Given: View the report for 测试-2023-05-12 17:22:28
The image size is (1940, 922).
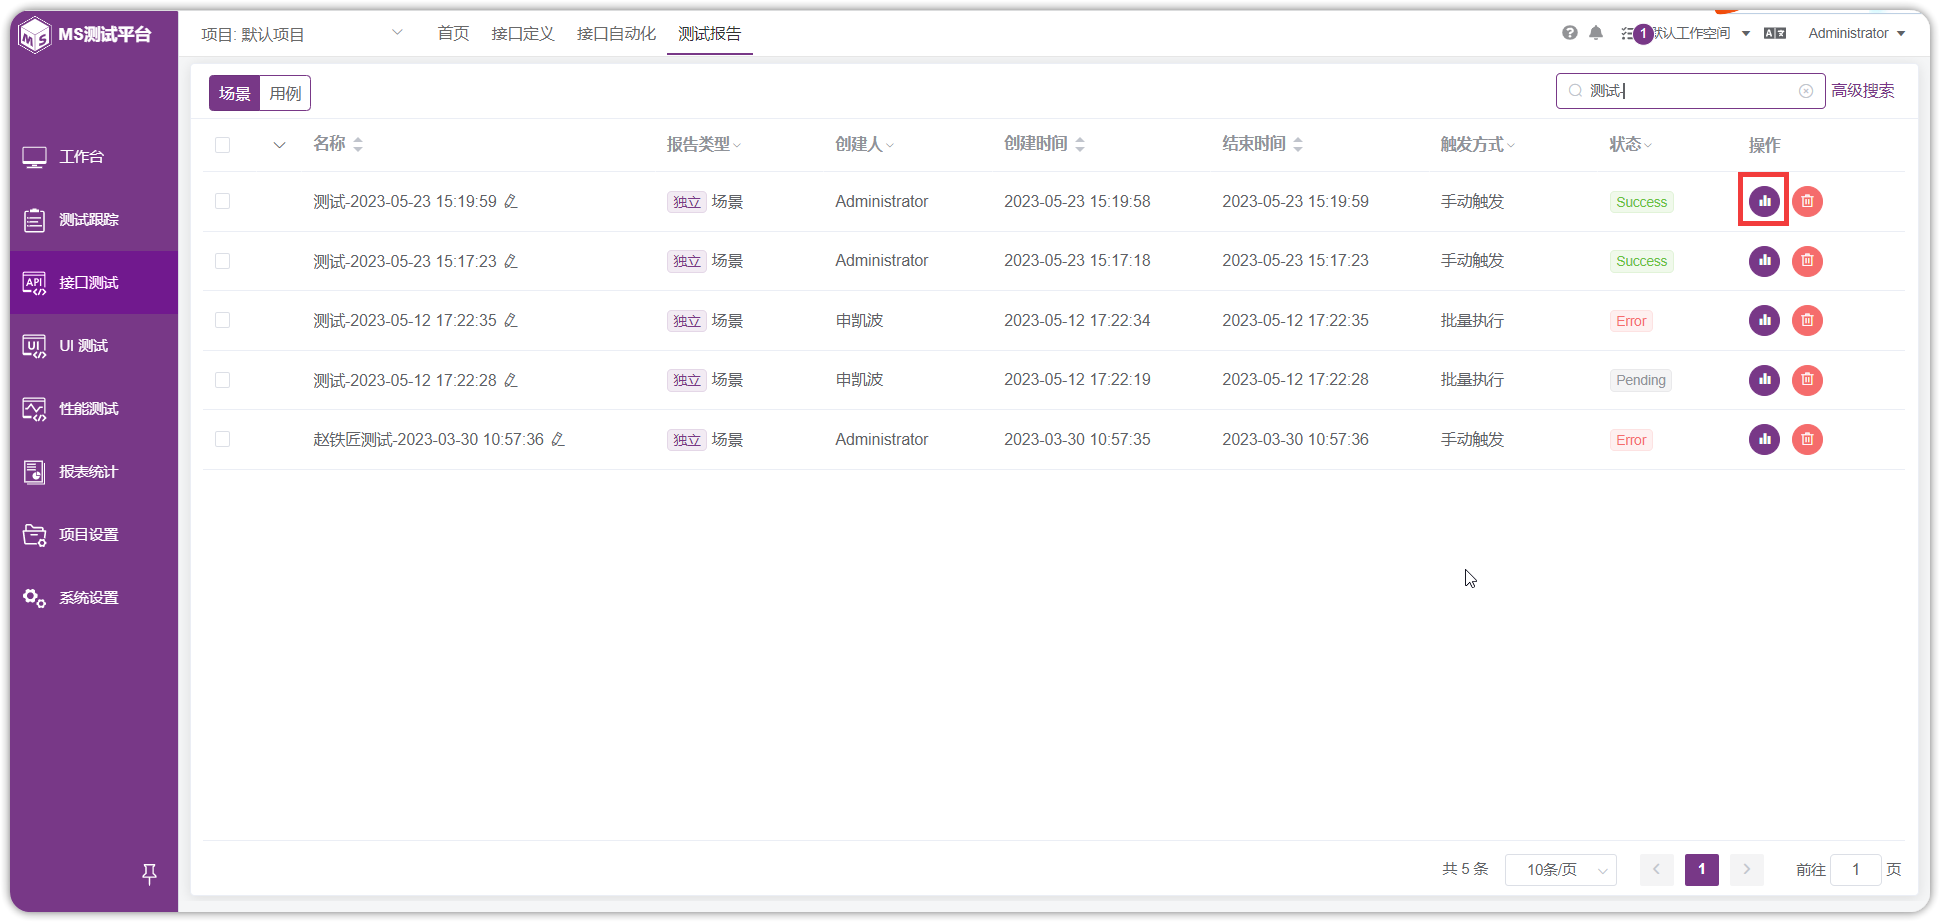Looking at the screenshot, I should pos(1764,380).
